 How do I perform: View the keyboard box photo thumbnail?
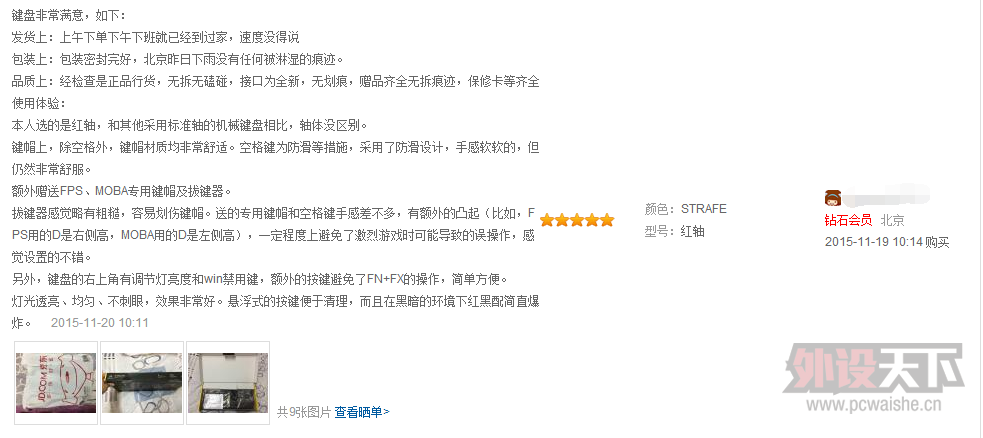coord(142,382)
